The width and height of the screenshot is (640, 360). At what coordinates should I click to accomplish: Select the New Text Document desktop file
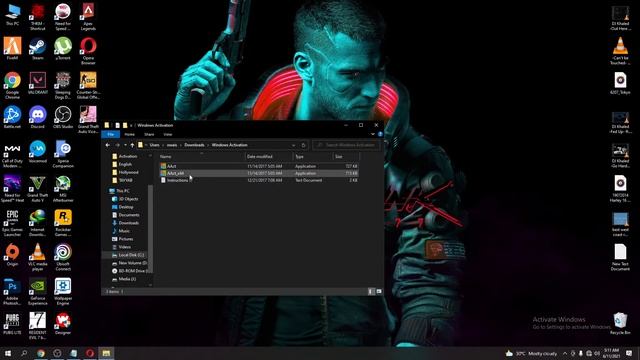pyautogui.click(x=620, y=257)
